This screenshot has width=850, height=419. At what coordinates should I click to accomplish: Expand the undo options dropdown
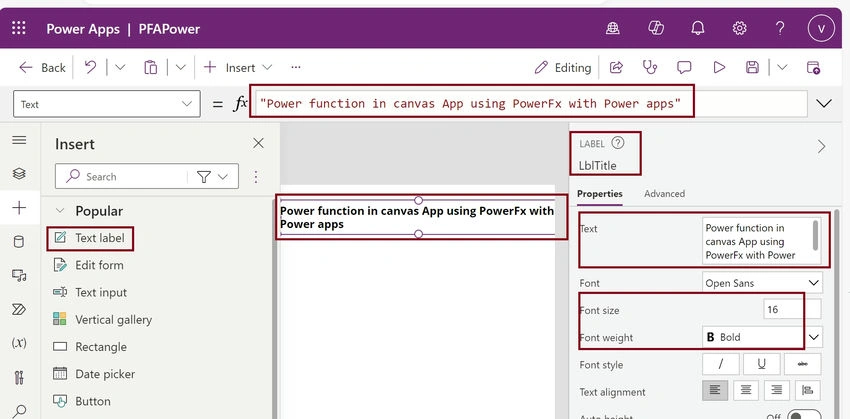pyautogui.click(x=120, y=67)
